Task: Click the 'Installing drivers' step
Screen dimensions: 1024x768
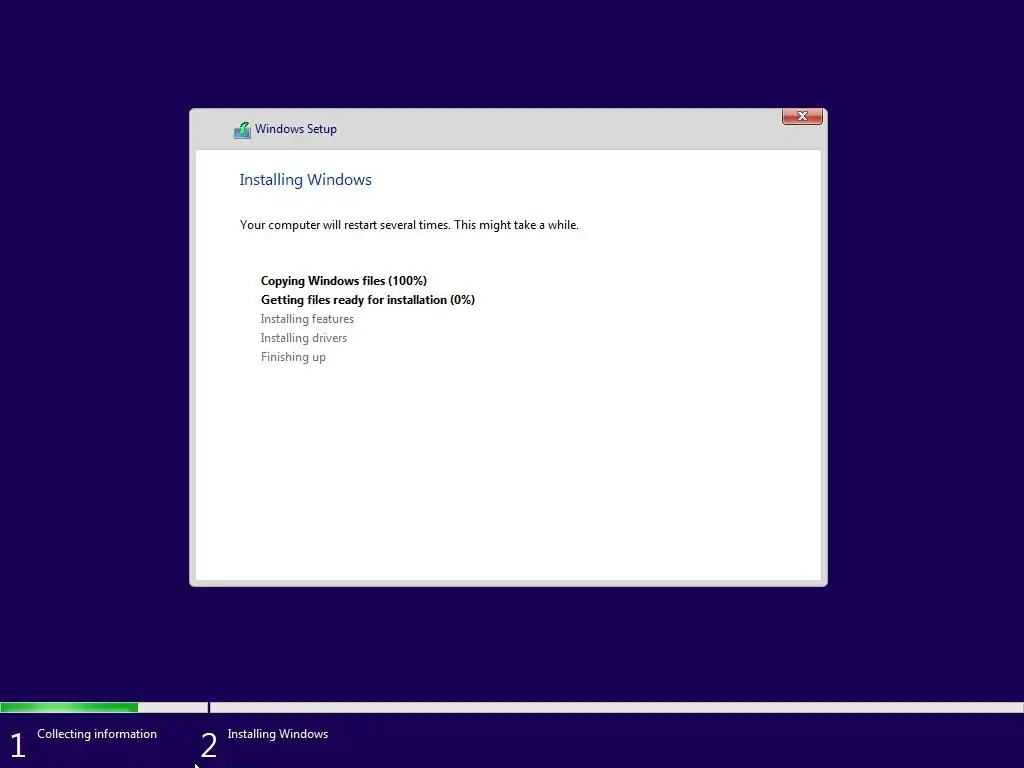Action: pos(304,338)
